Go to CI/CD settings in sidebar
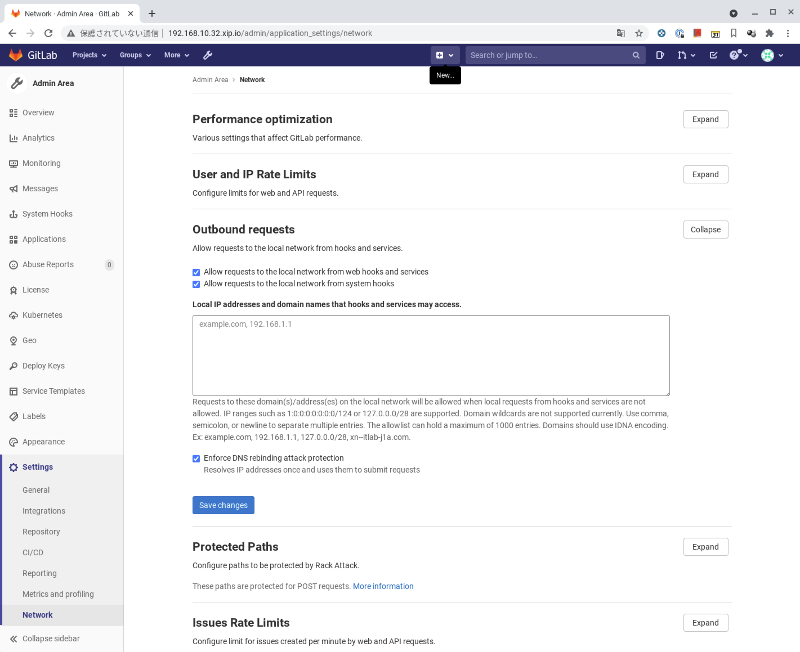Viewport: 800px width, 652px height. coord(33,552)
